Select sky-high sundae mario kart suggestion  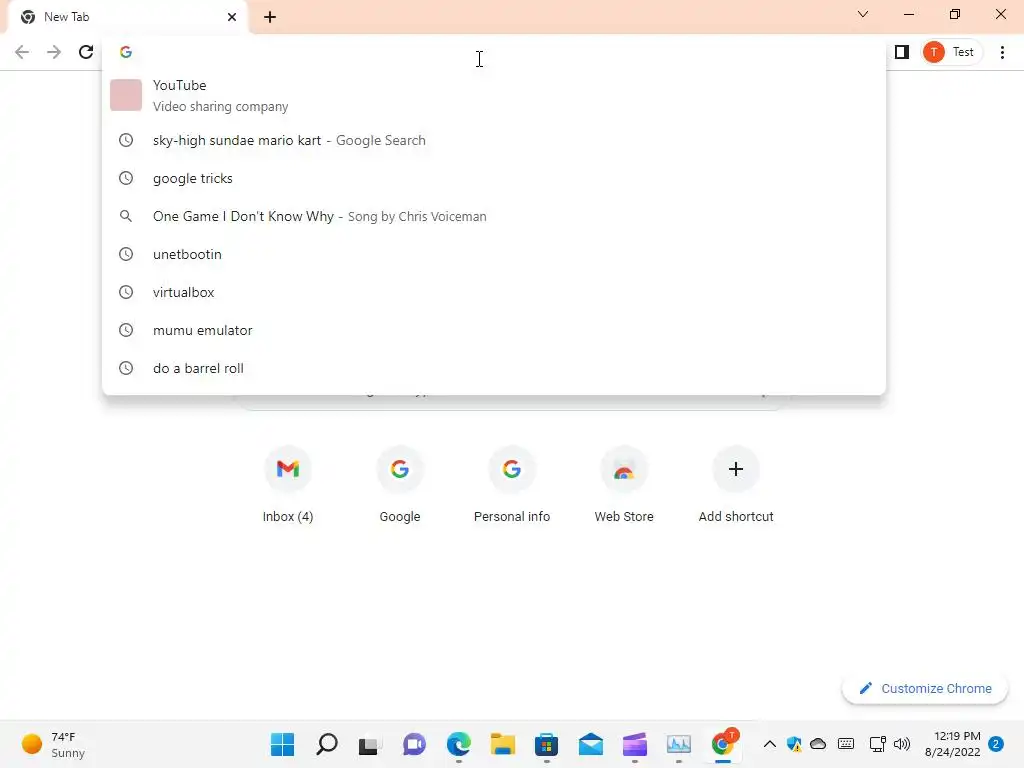494,140
